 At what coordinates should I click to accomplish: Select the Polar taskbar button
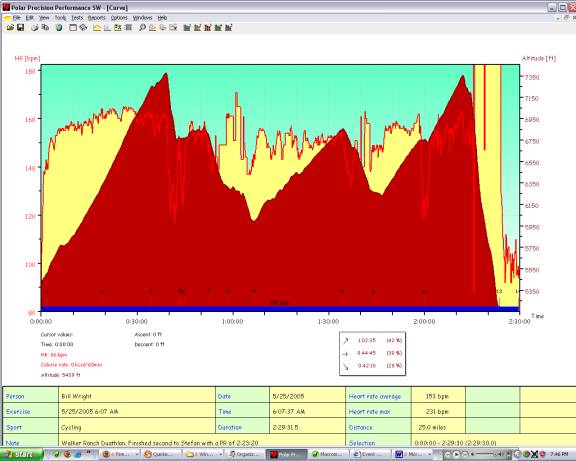tap(286, 454)
